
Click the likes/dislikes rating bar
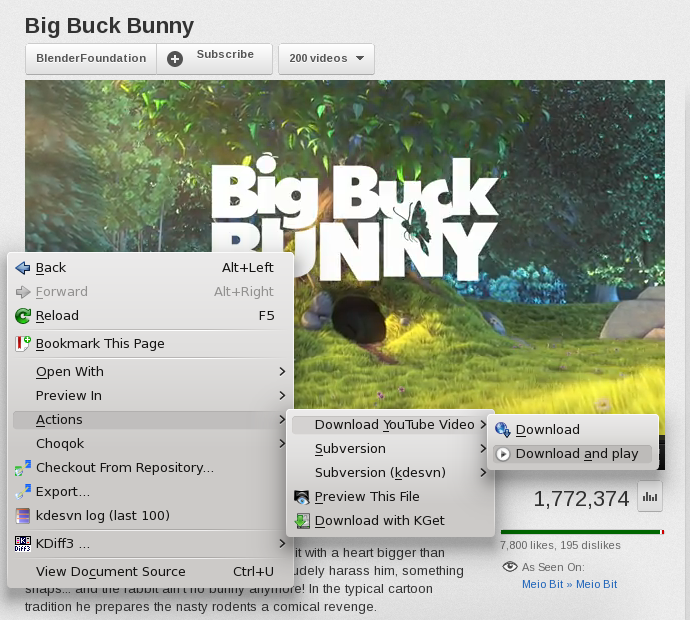tap(582, 532)
